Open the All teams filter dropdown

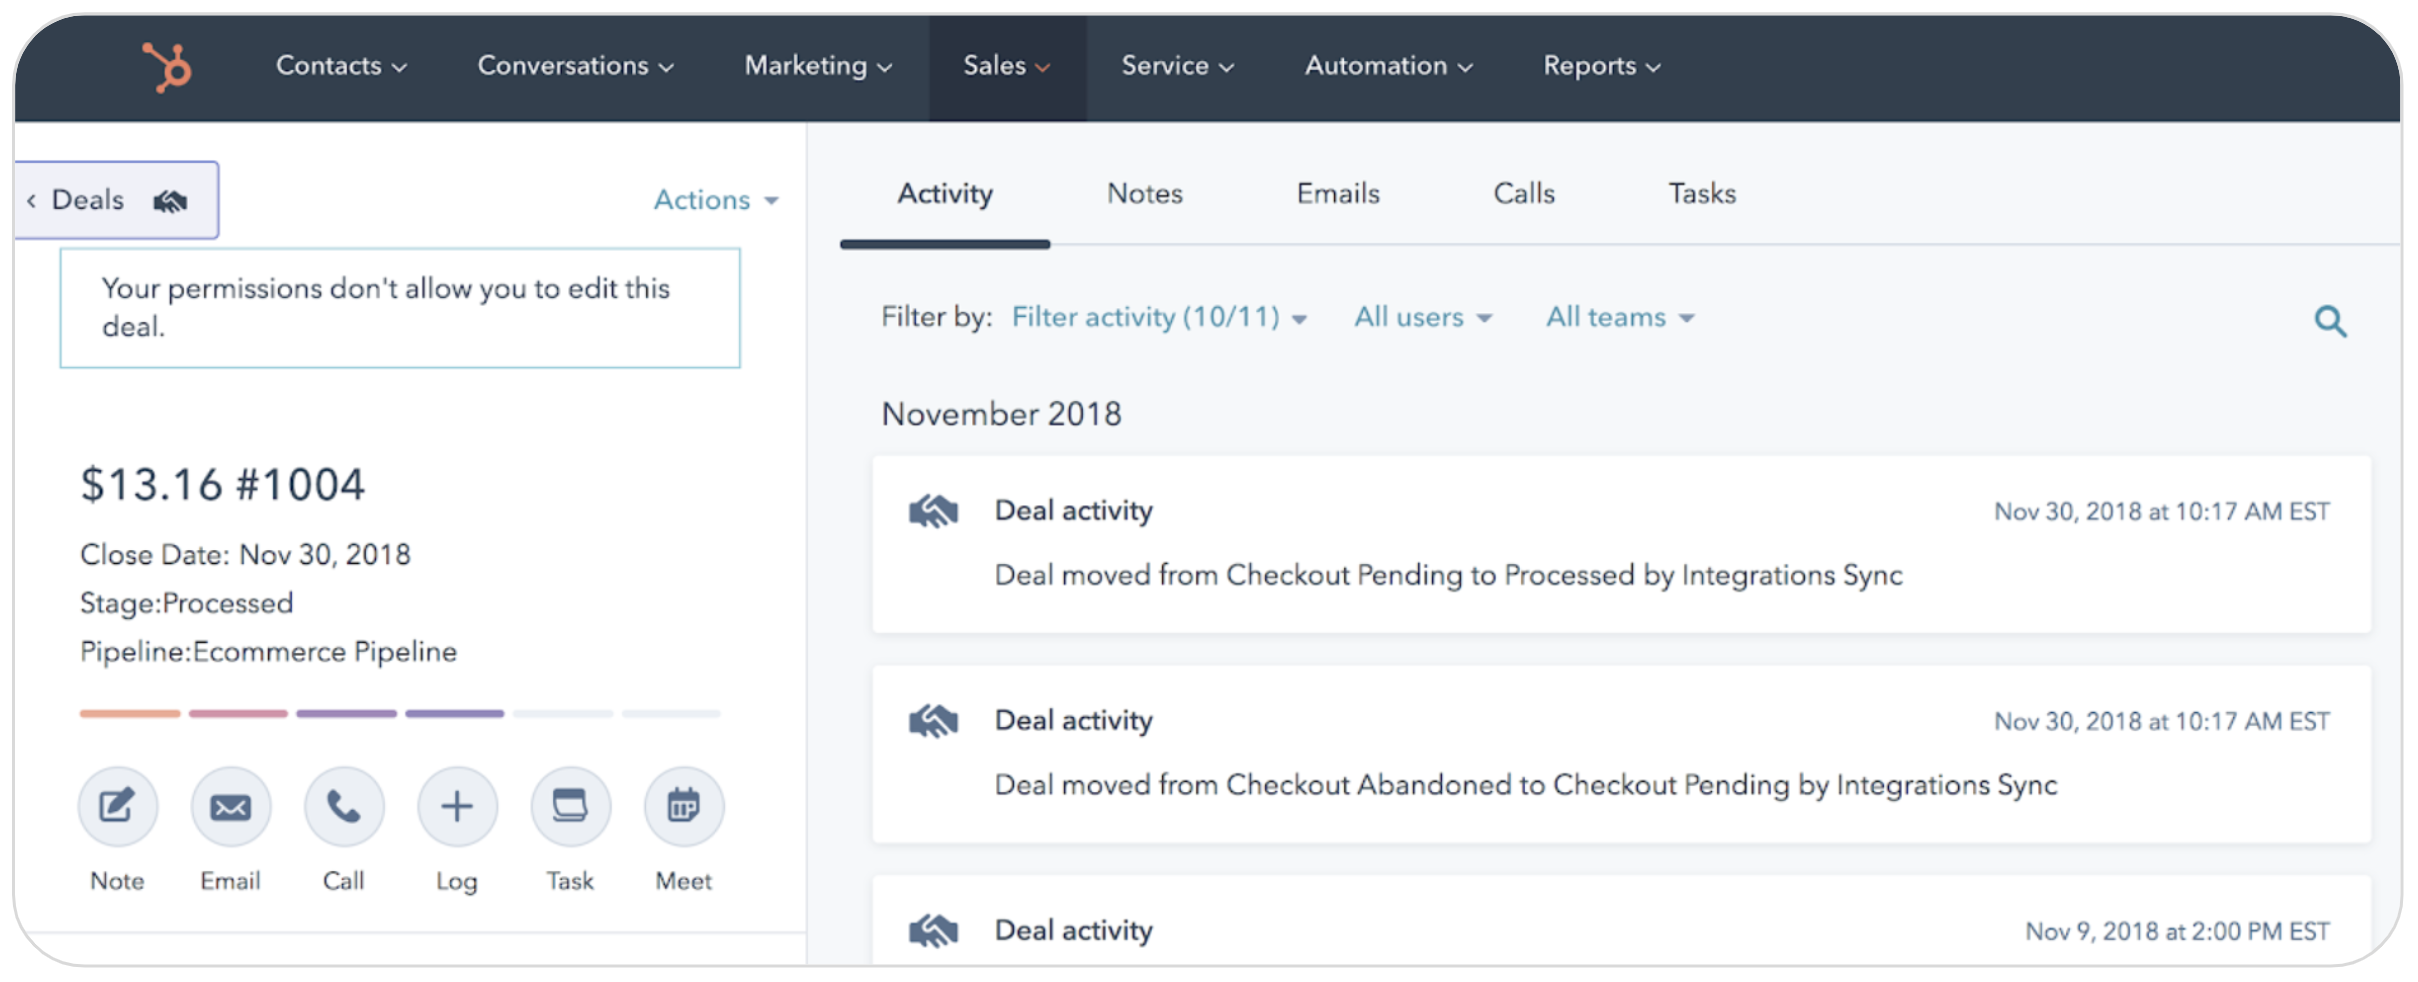pos(1619,317)
